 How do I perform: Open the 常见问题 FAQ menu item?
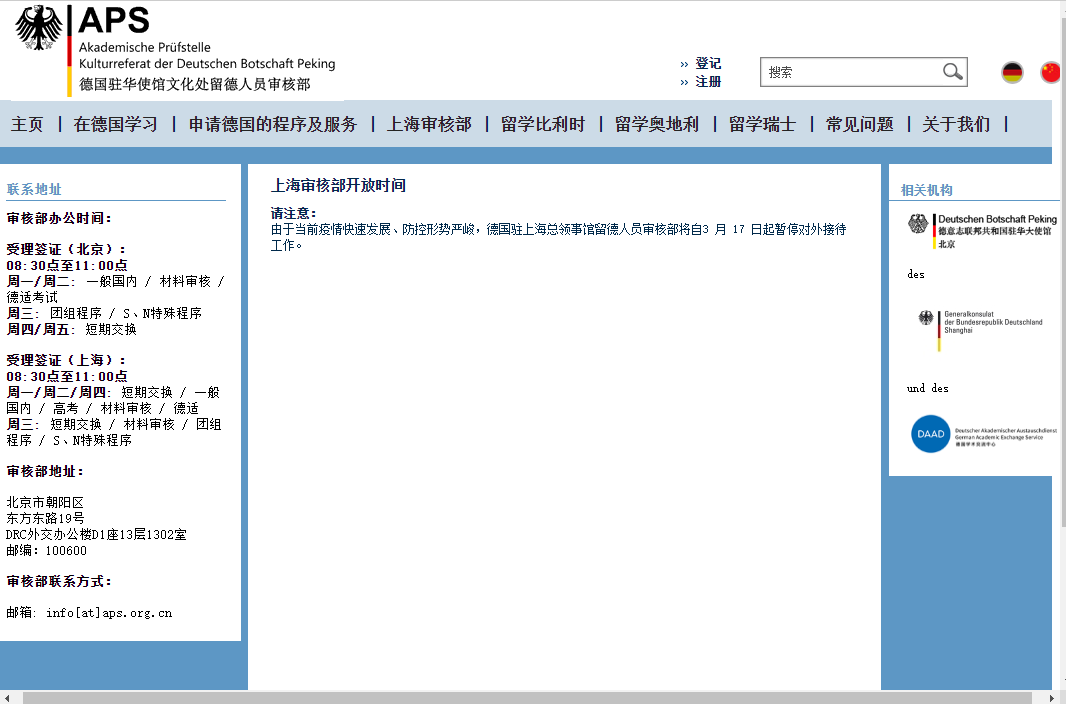[859, 124]
